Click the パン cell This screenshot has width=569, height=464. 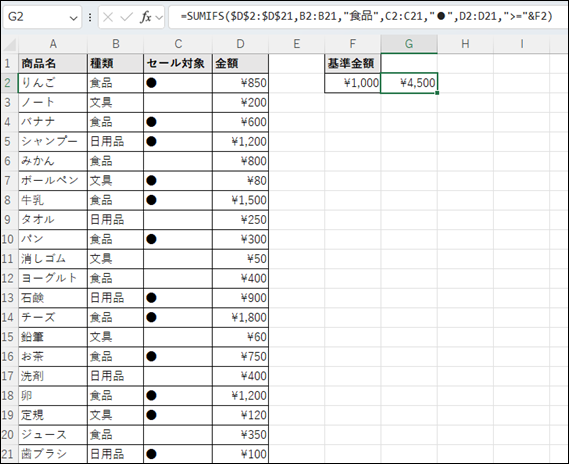[x=53, y=239]
